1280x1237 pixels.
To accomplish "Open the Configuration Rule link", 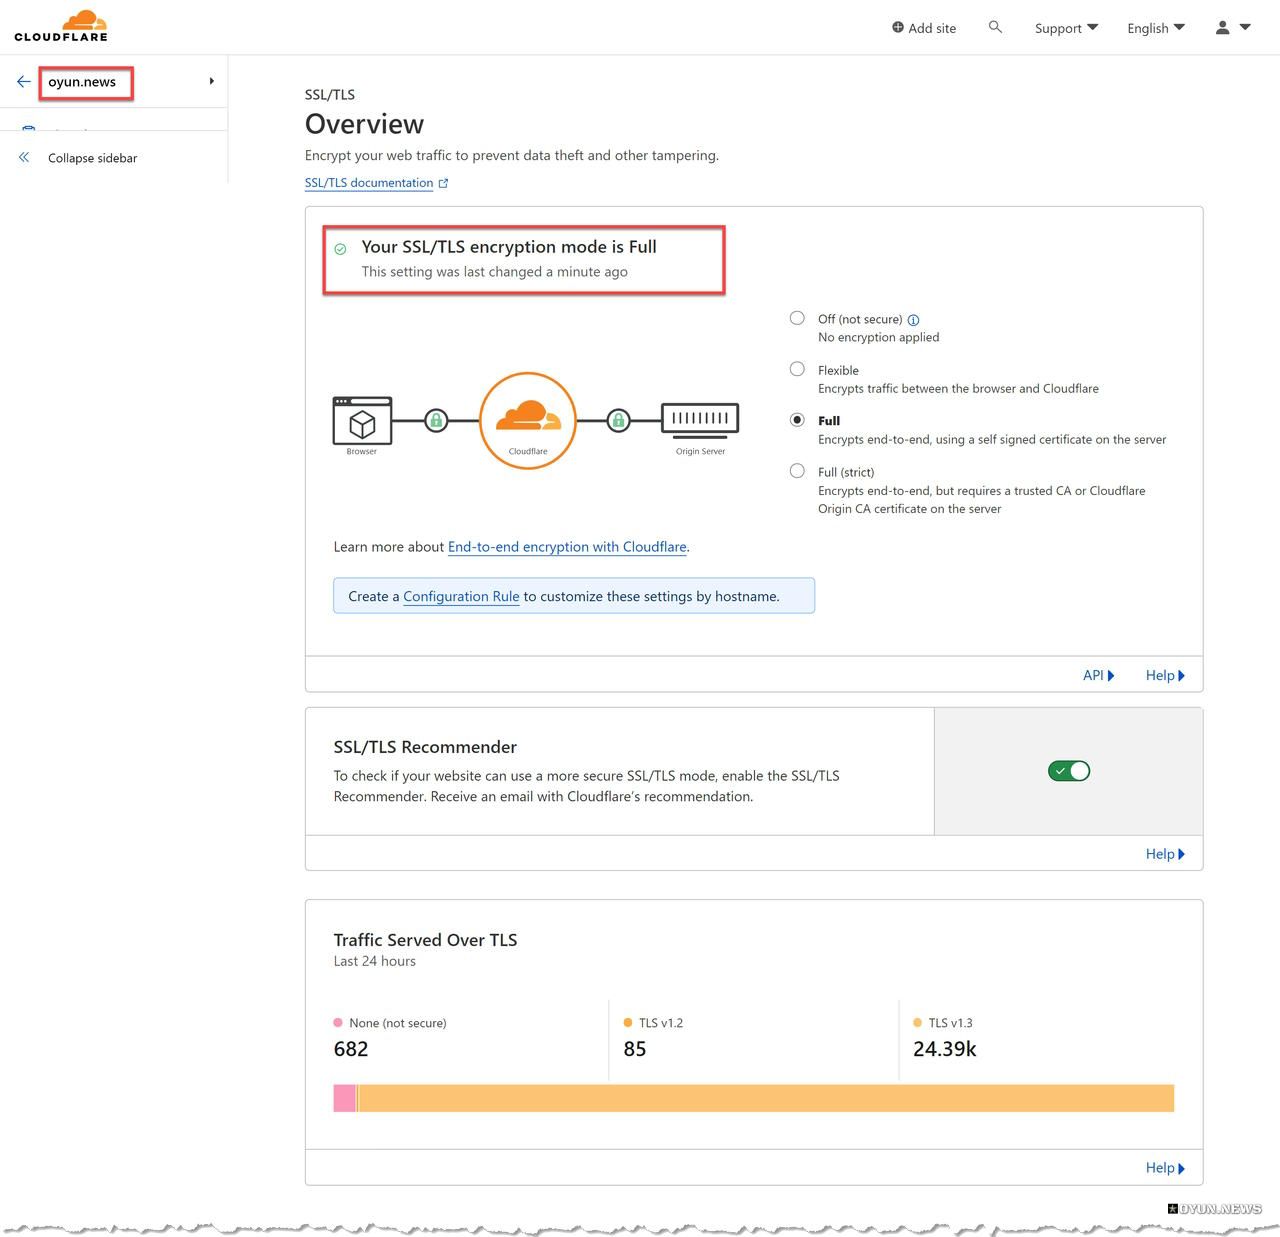I will (x=461, y=596).
